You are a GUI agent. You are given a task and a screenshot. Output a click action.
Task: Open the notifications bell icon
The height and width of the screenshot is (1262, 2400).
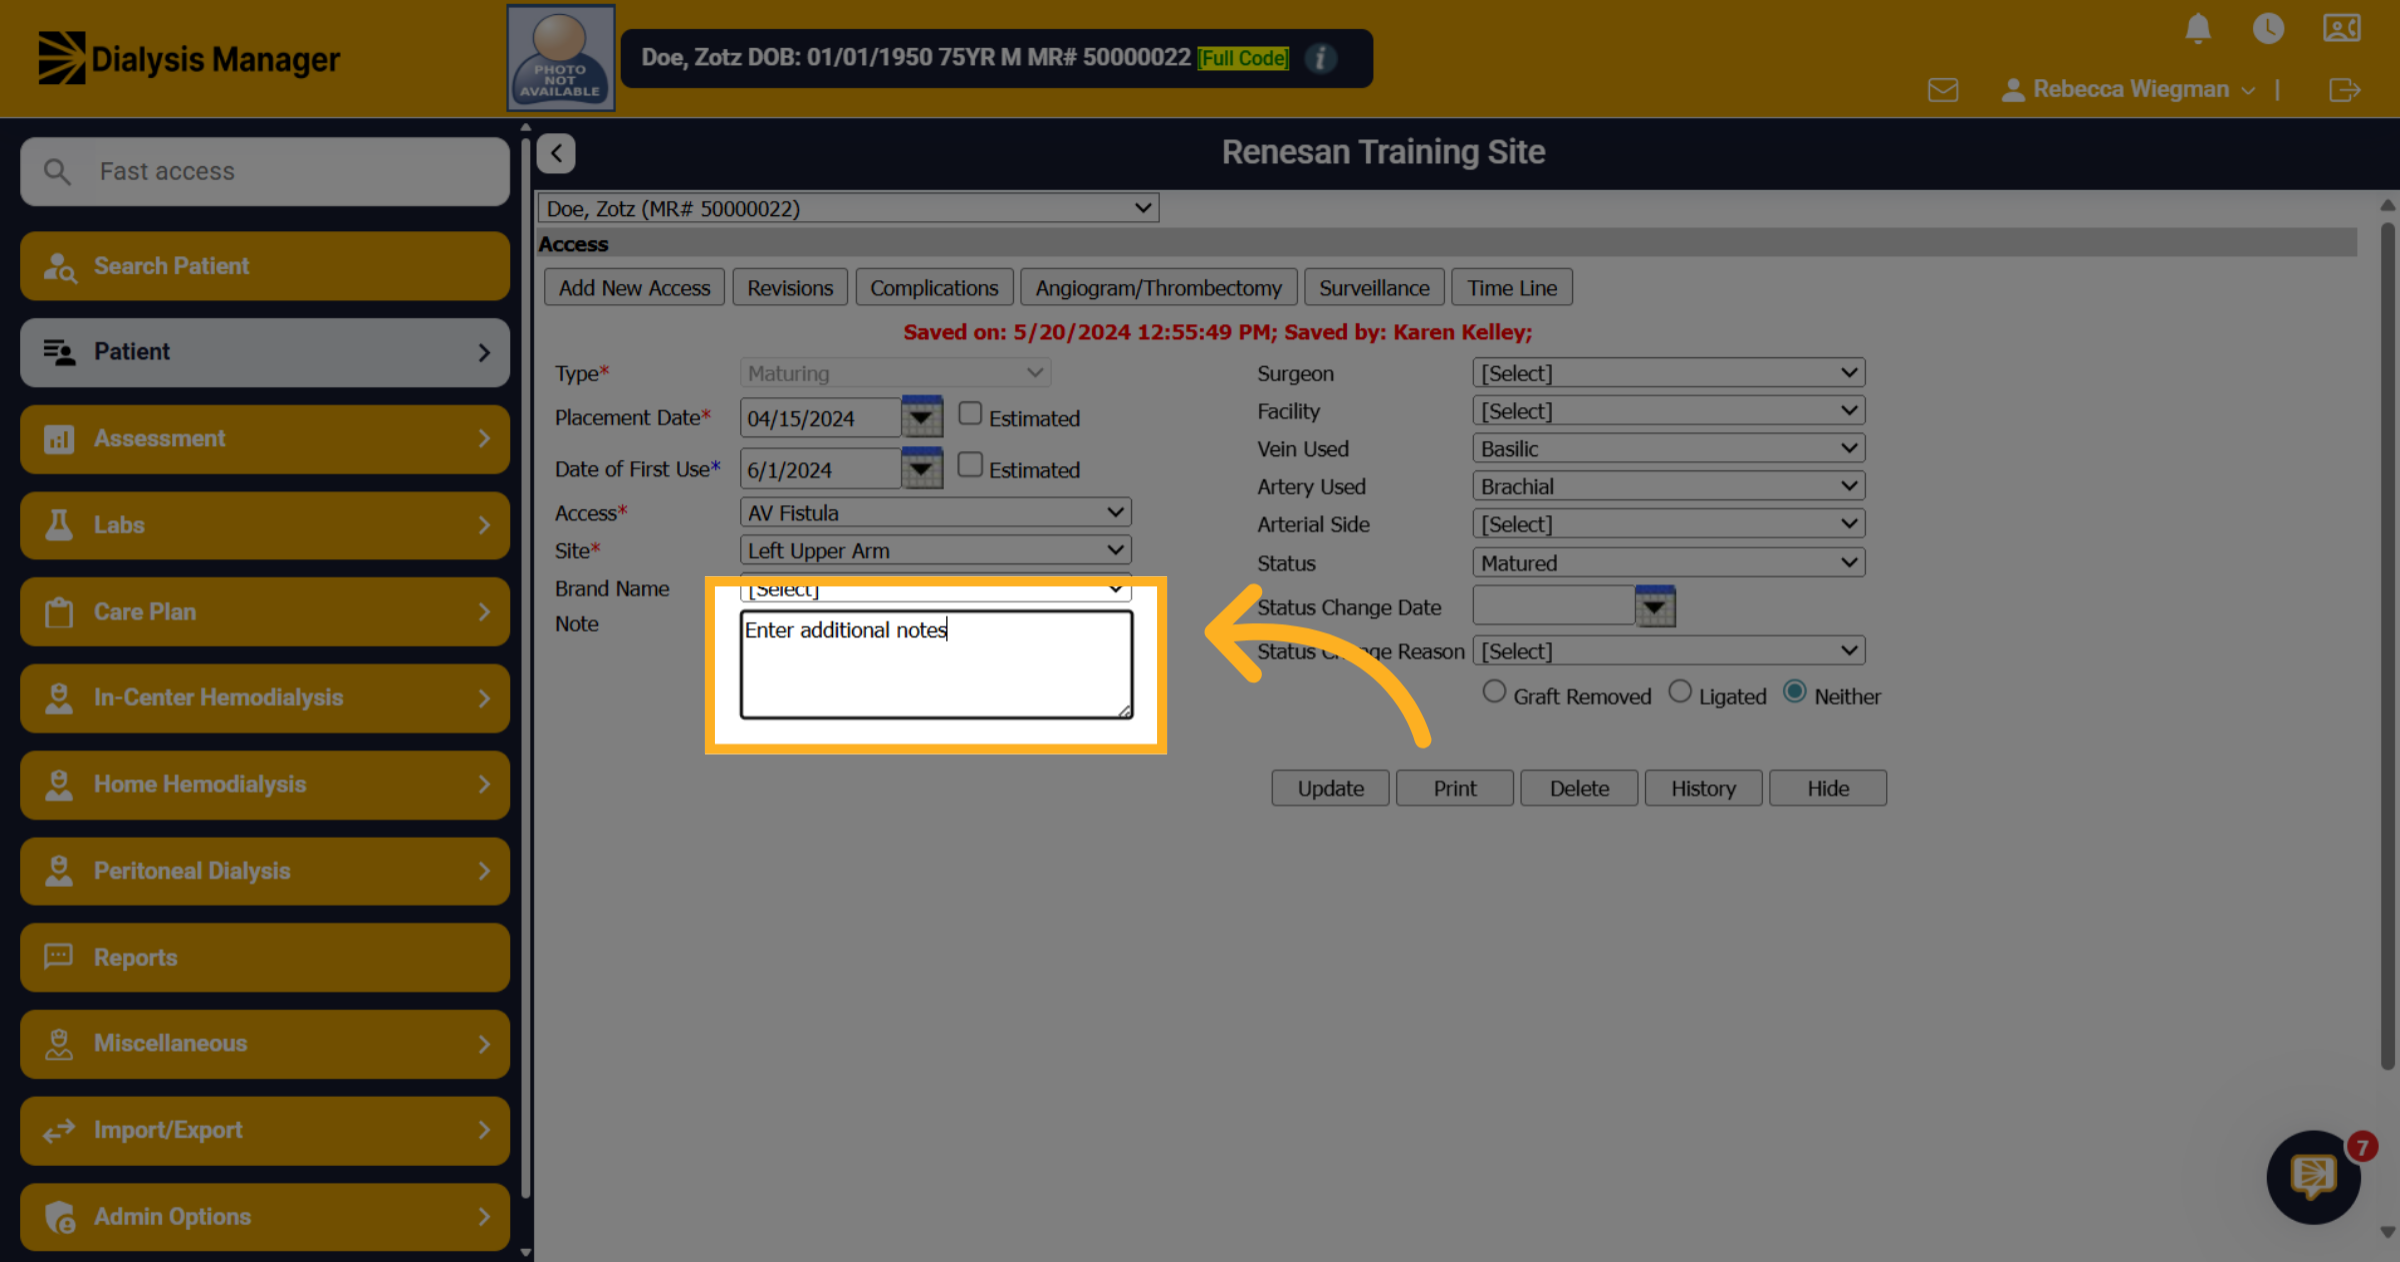tap(2197, 28)
